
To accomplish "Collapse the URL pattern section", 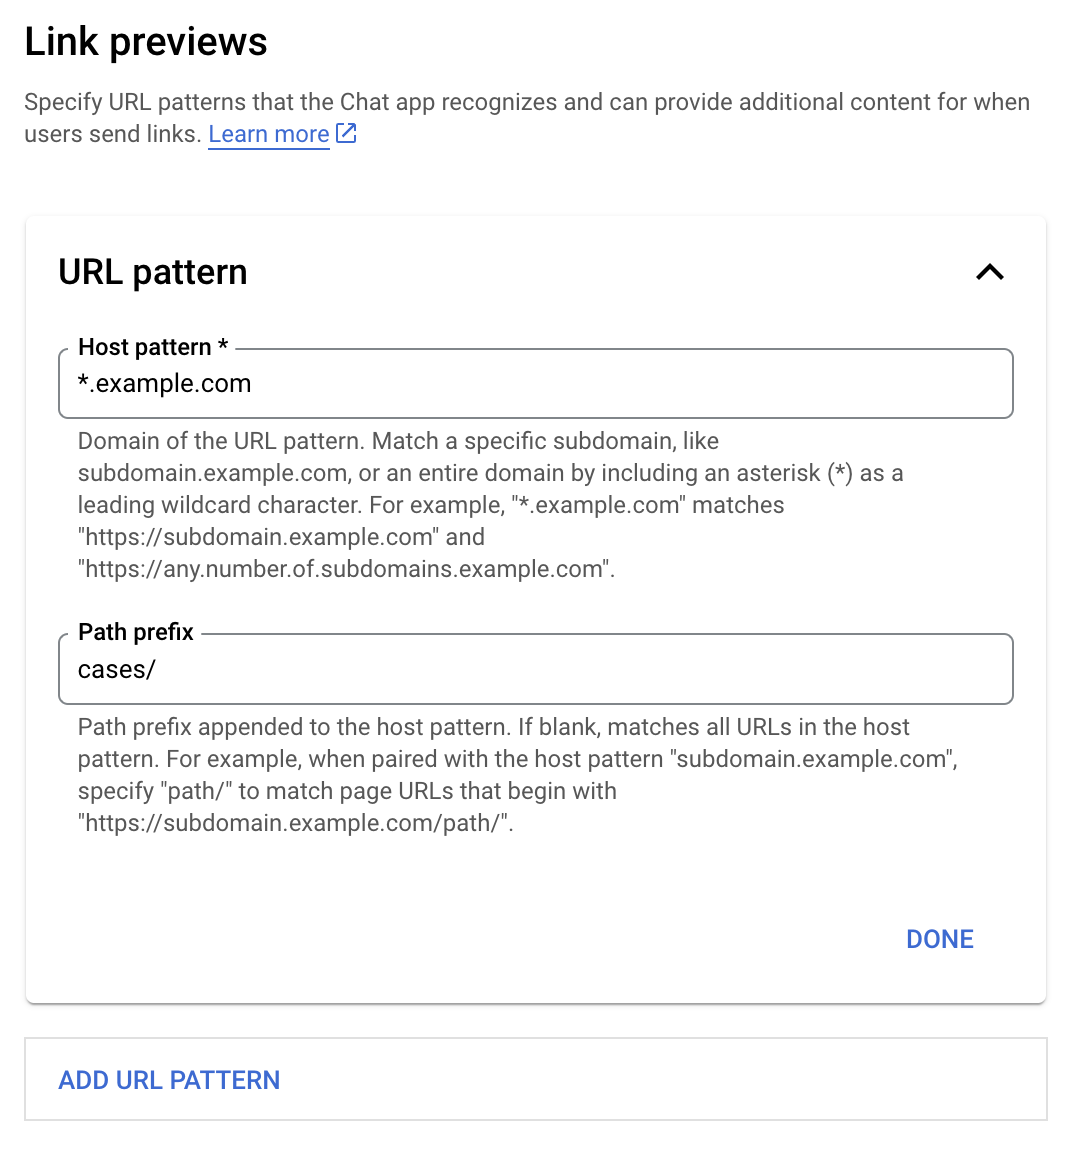I will click(990, 272).
